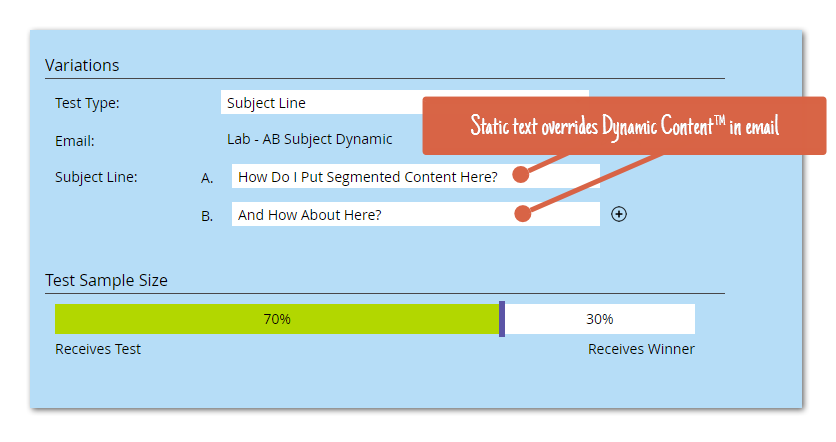Click the green 70% test portion bar
Screen dimensions: 836x442
tap(276, 319)
